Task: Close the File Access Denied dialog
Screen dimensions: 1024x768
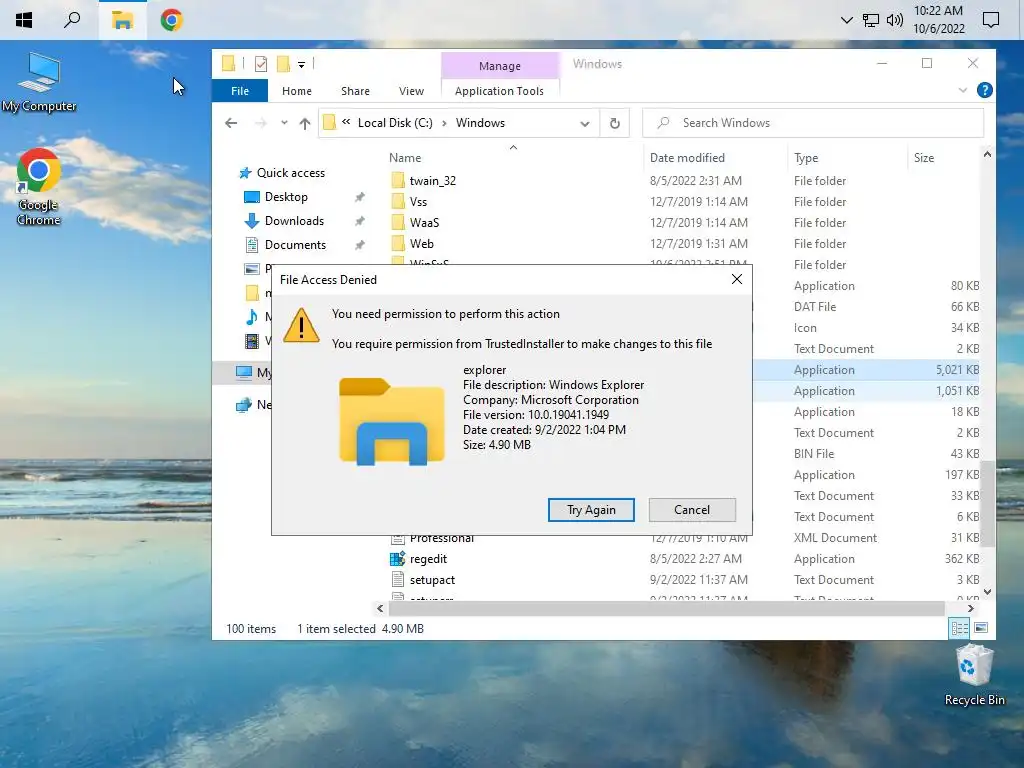Action: point(737,280)
